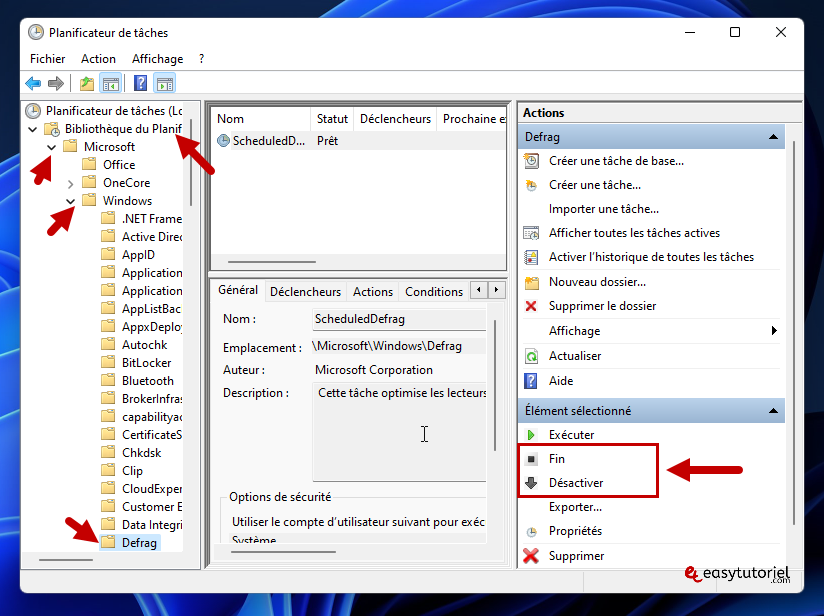
Task: Open the ? help menu
Action: pyautogui.click(x=201, y=59)
